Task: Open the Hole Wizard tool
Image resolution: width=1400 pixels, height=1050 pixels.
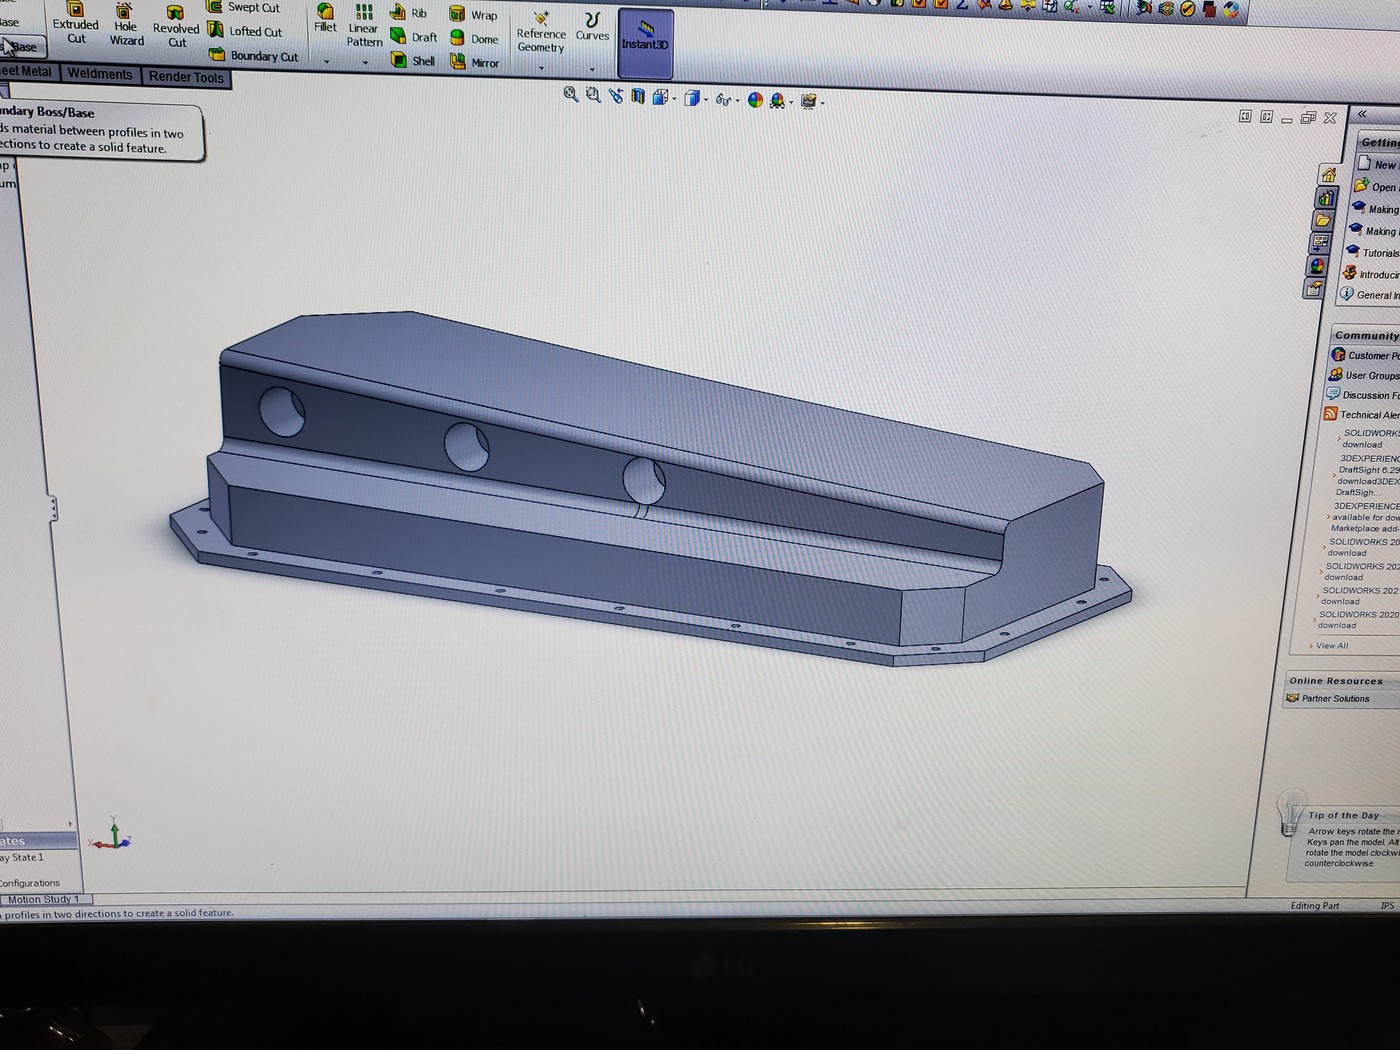Action: coord(126,25)
